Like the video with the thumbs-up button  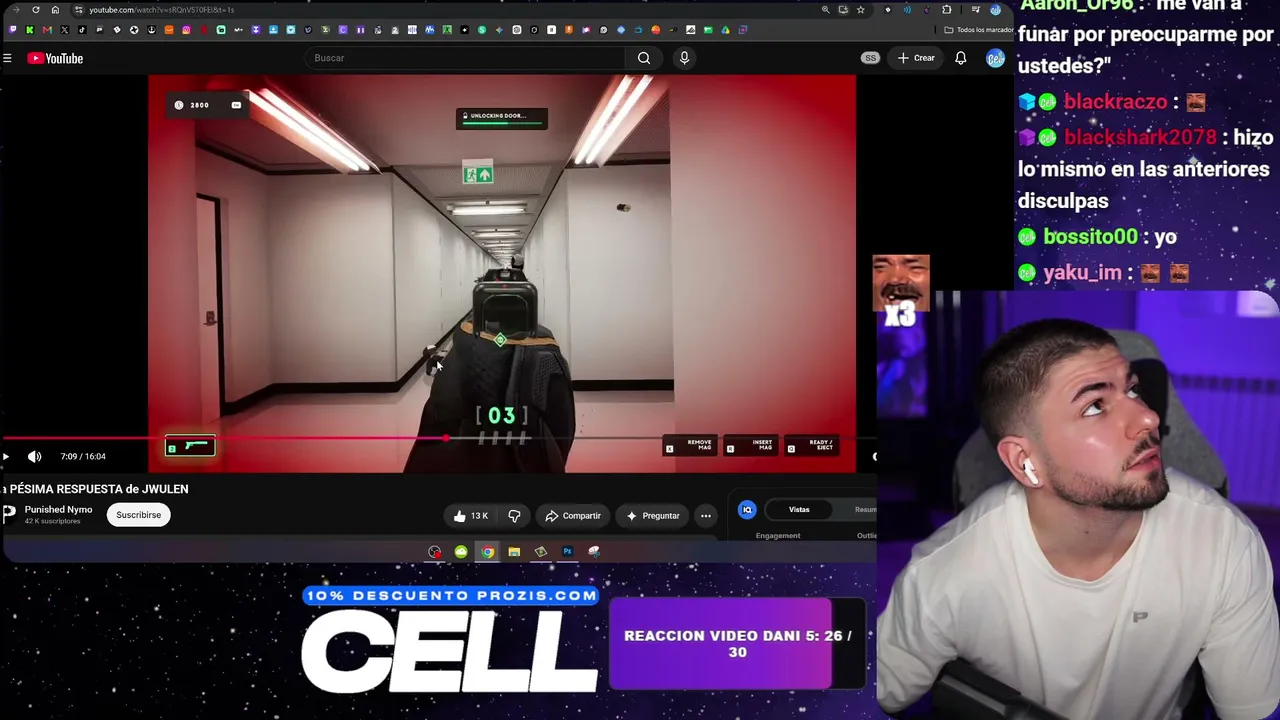(x=470, y=516)
